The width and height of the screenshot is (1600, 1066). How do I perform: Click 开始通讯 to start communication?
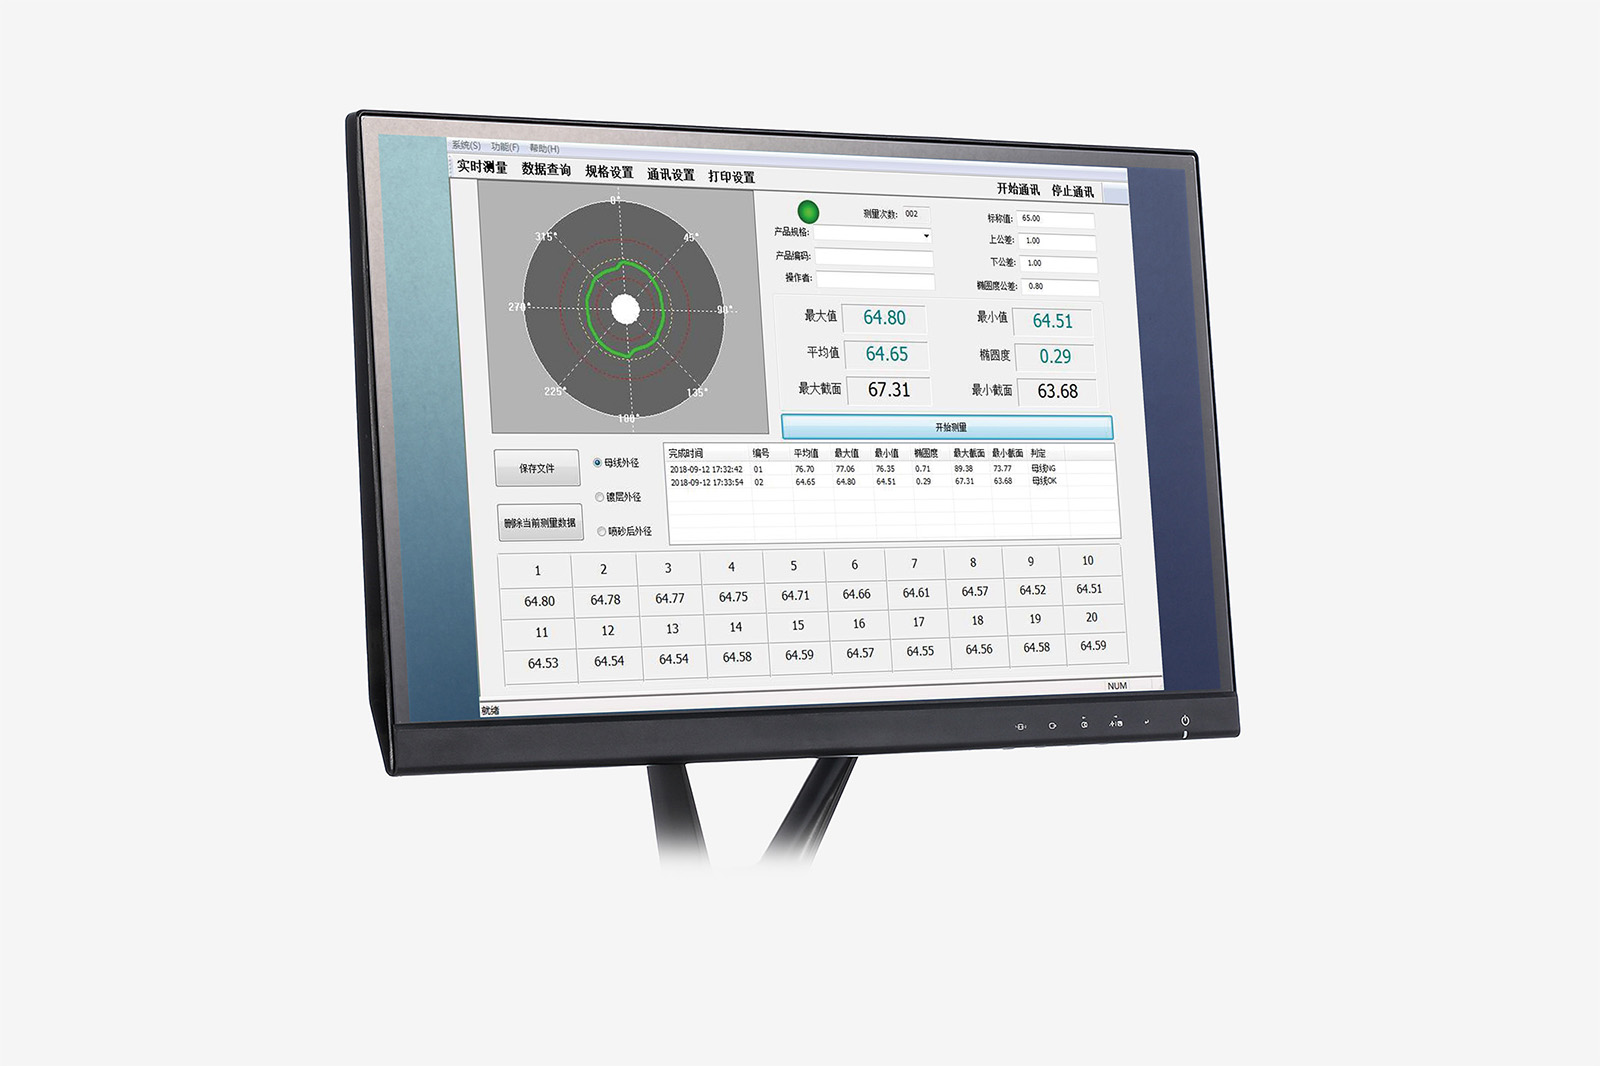[x=1018, y=189]
